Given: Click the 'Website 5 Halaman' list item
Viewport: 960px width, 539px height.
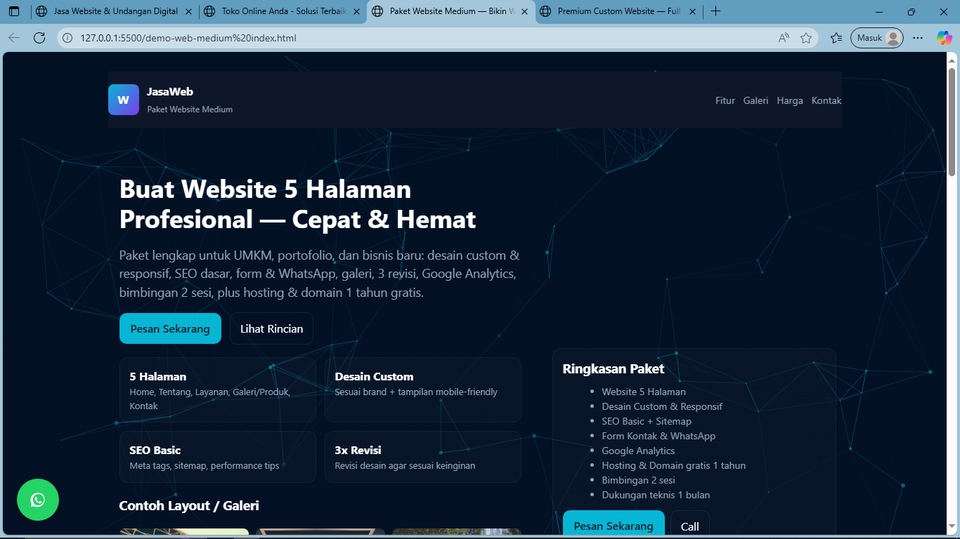Looking at the screenshot, I should [x=643, y=391].
